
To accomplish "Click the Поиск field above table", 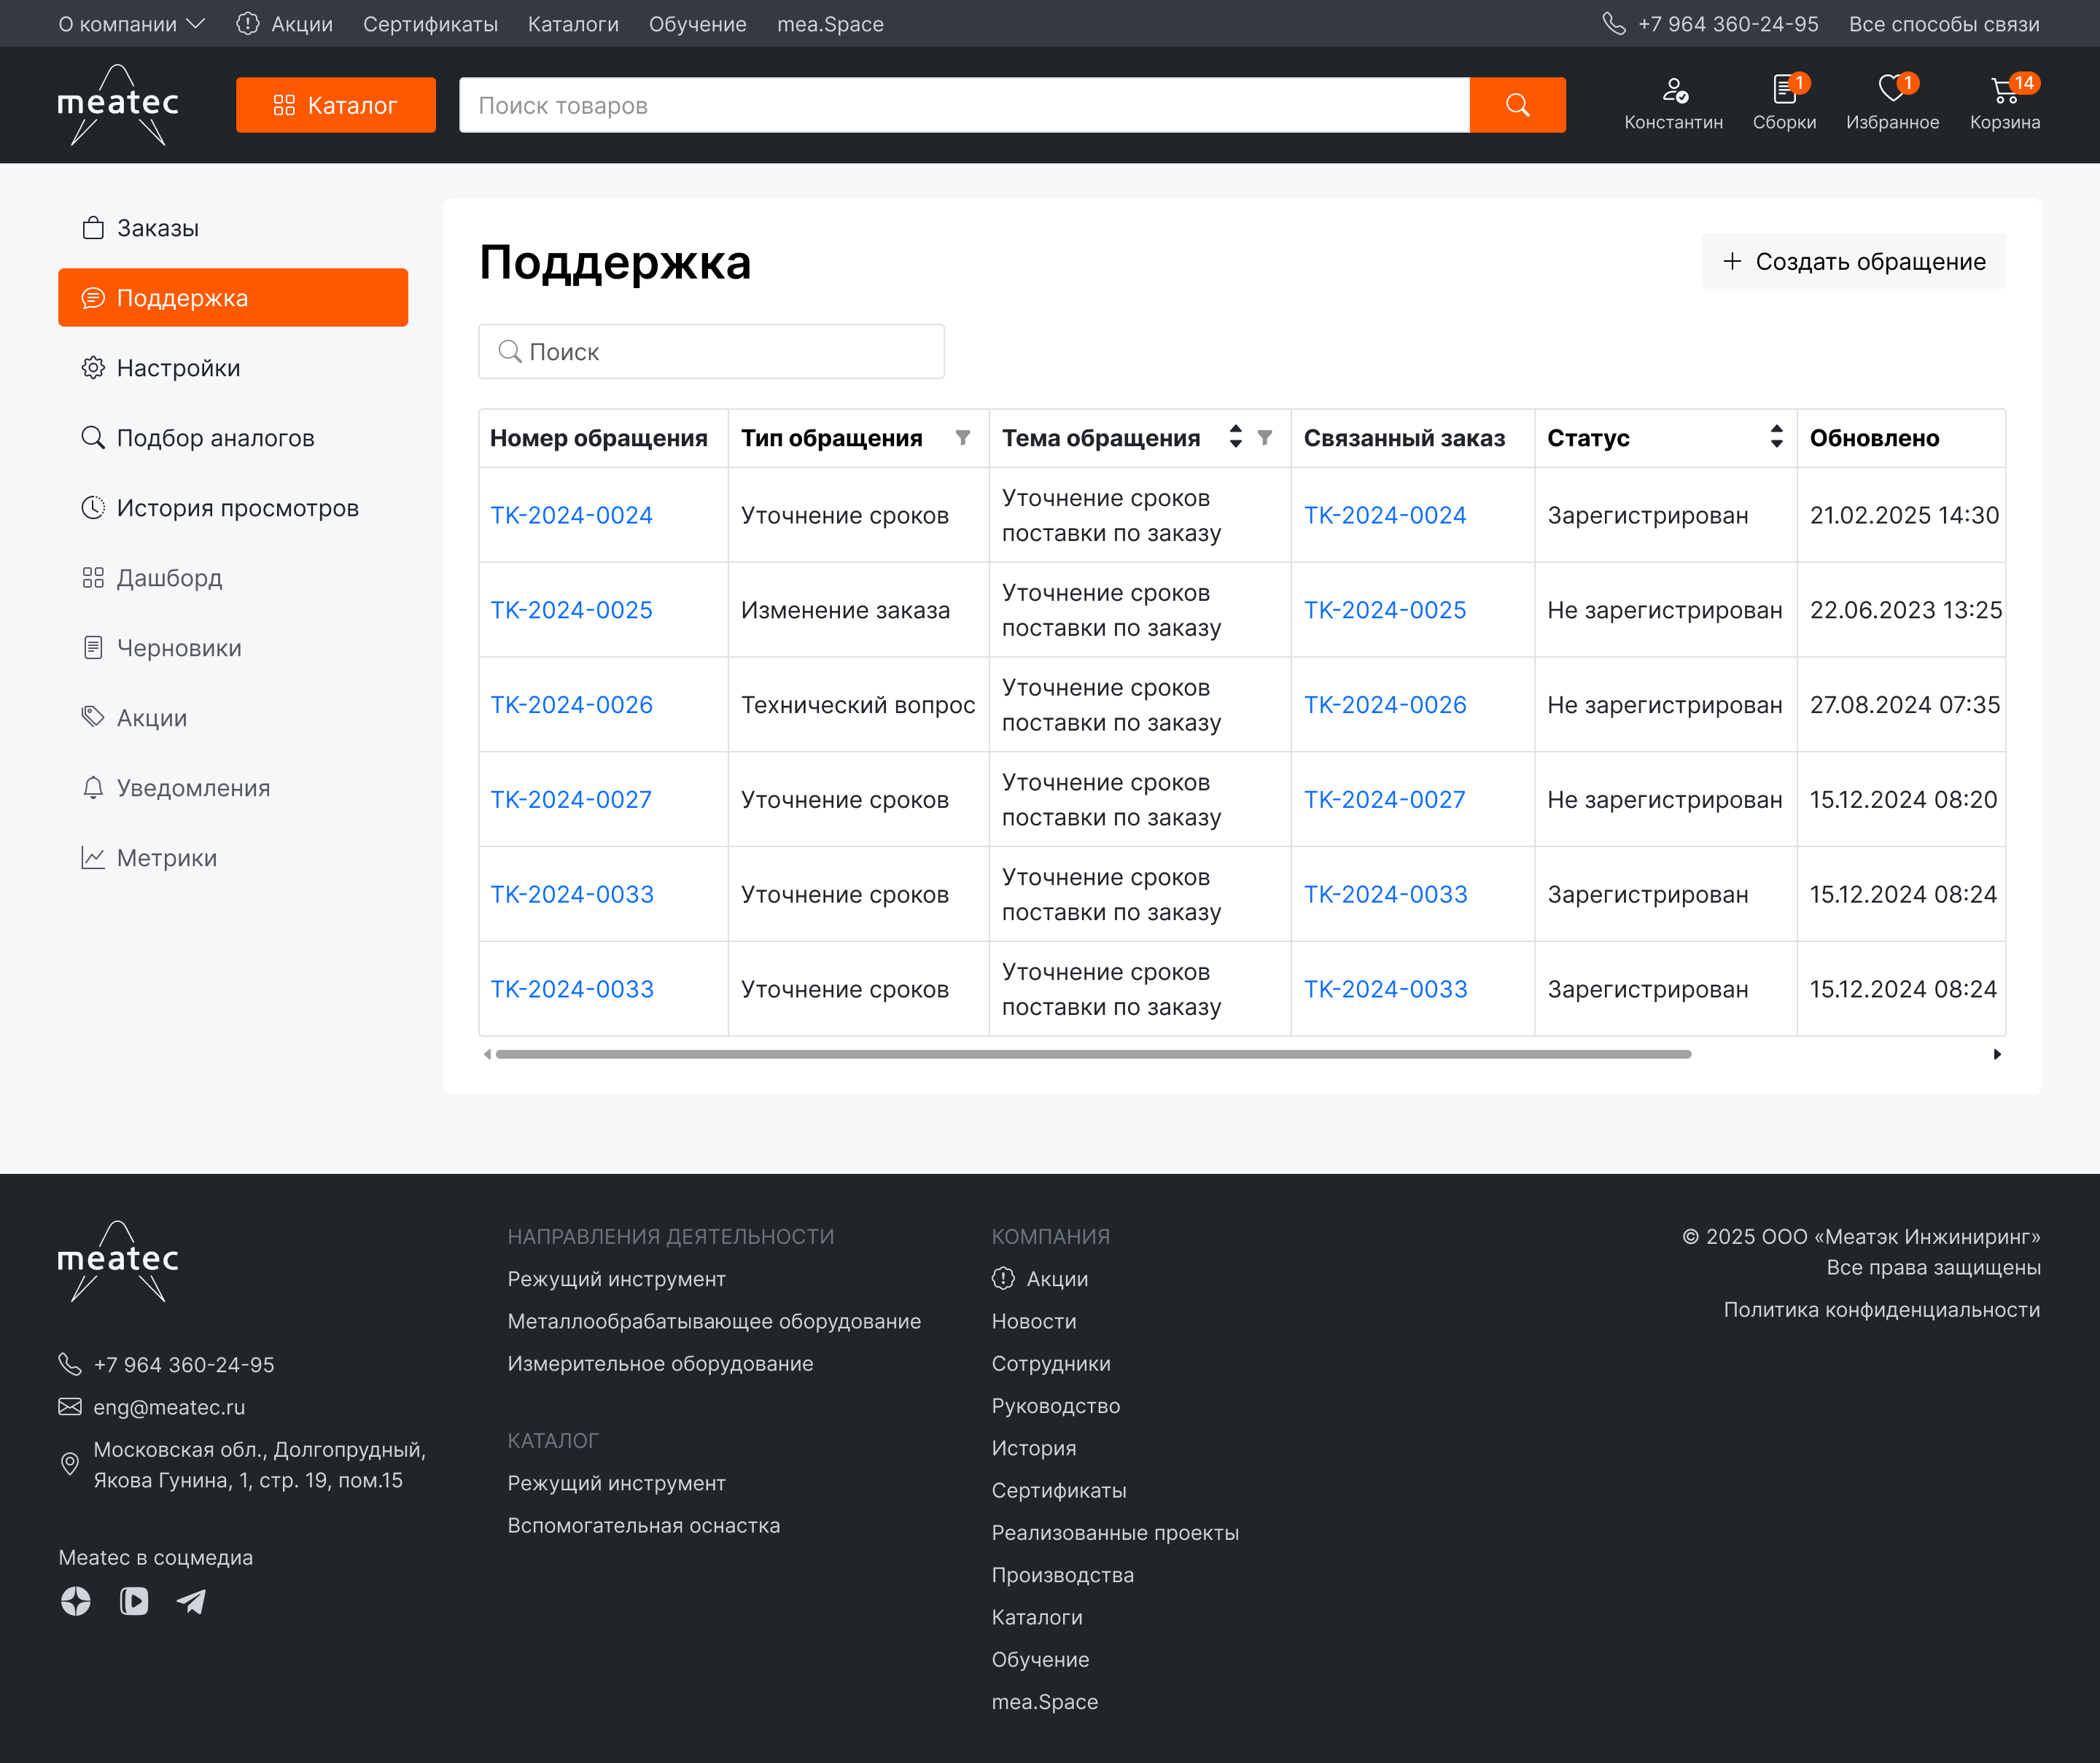I will (x=711, y=352).
